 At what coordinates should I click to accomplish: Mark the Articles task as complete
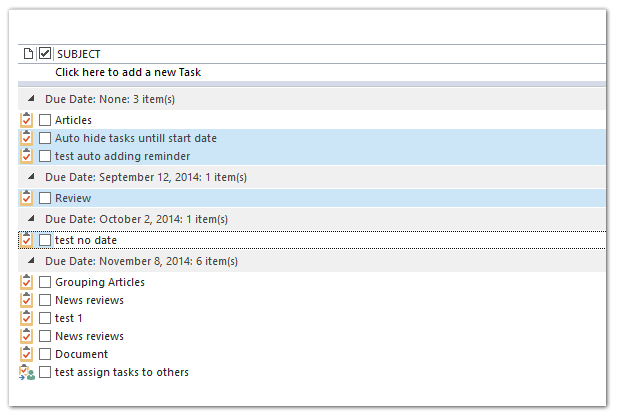45,120
